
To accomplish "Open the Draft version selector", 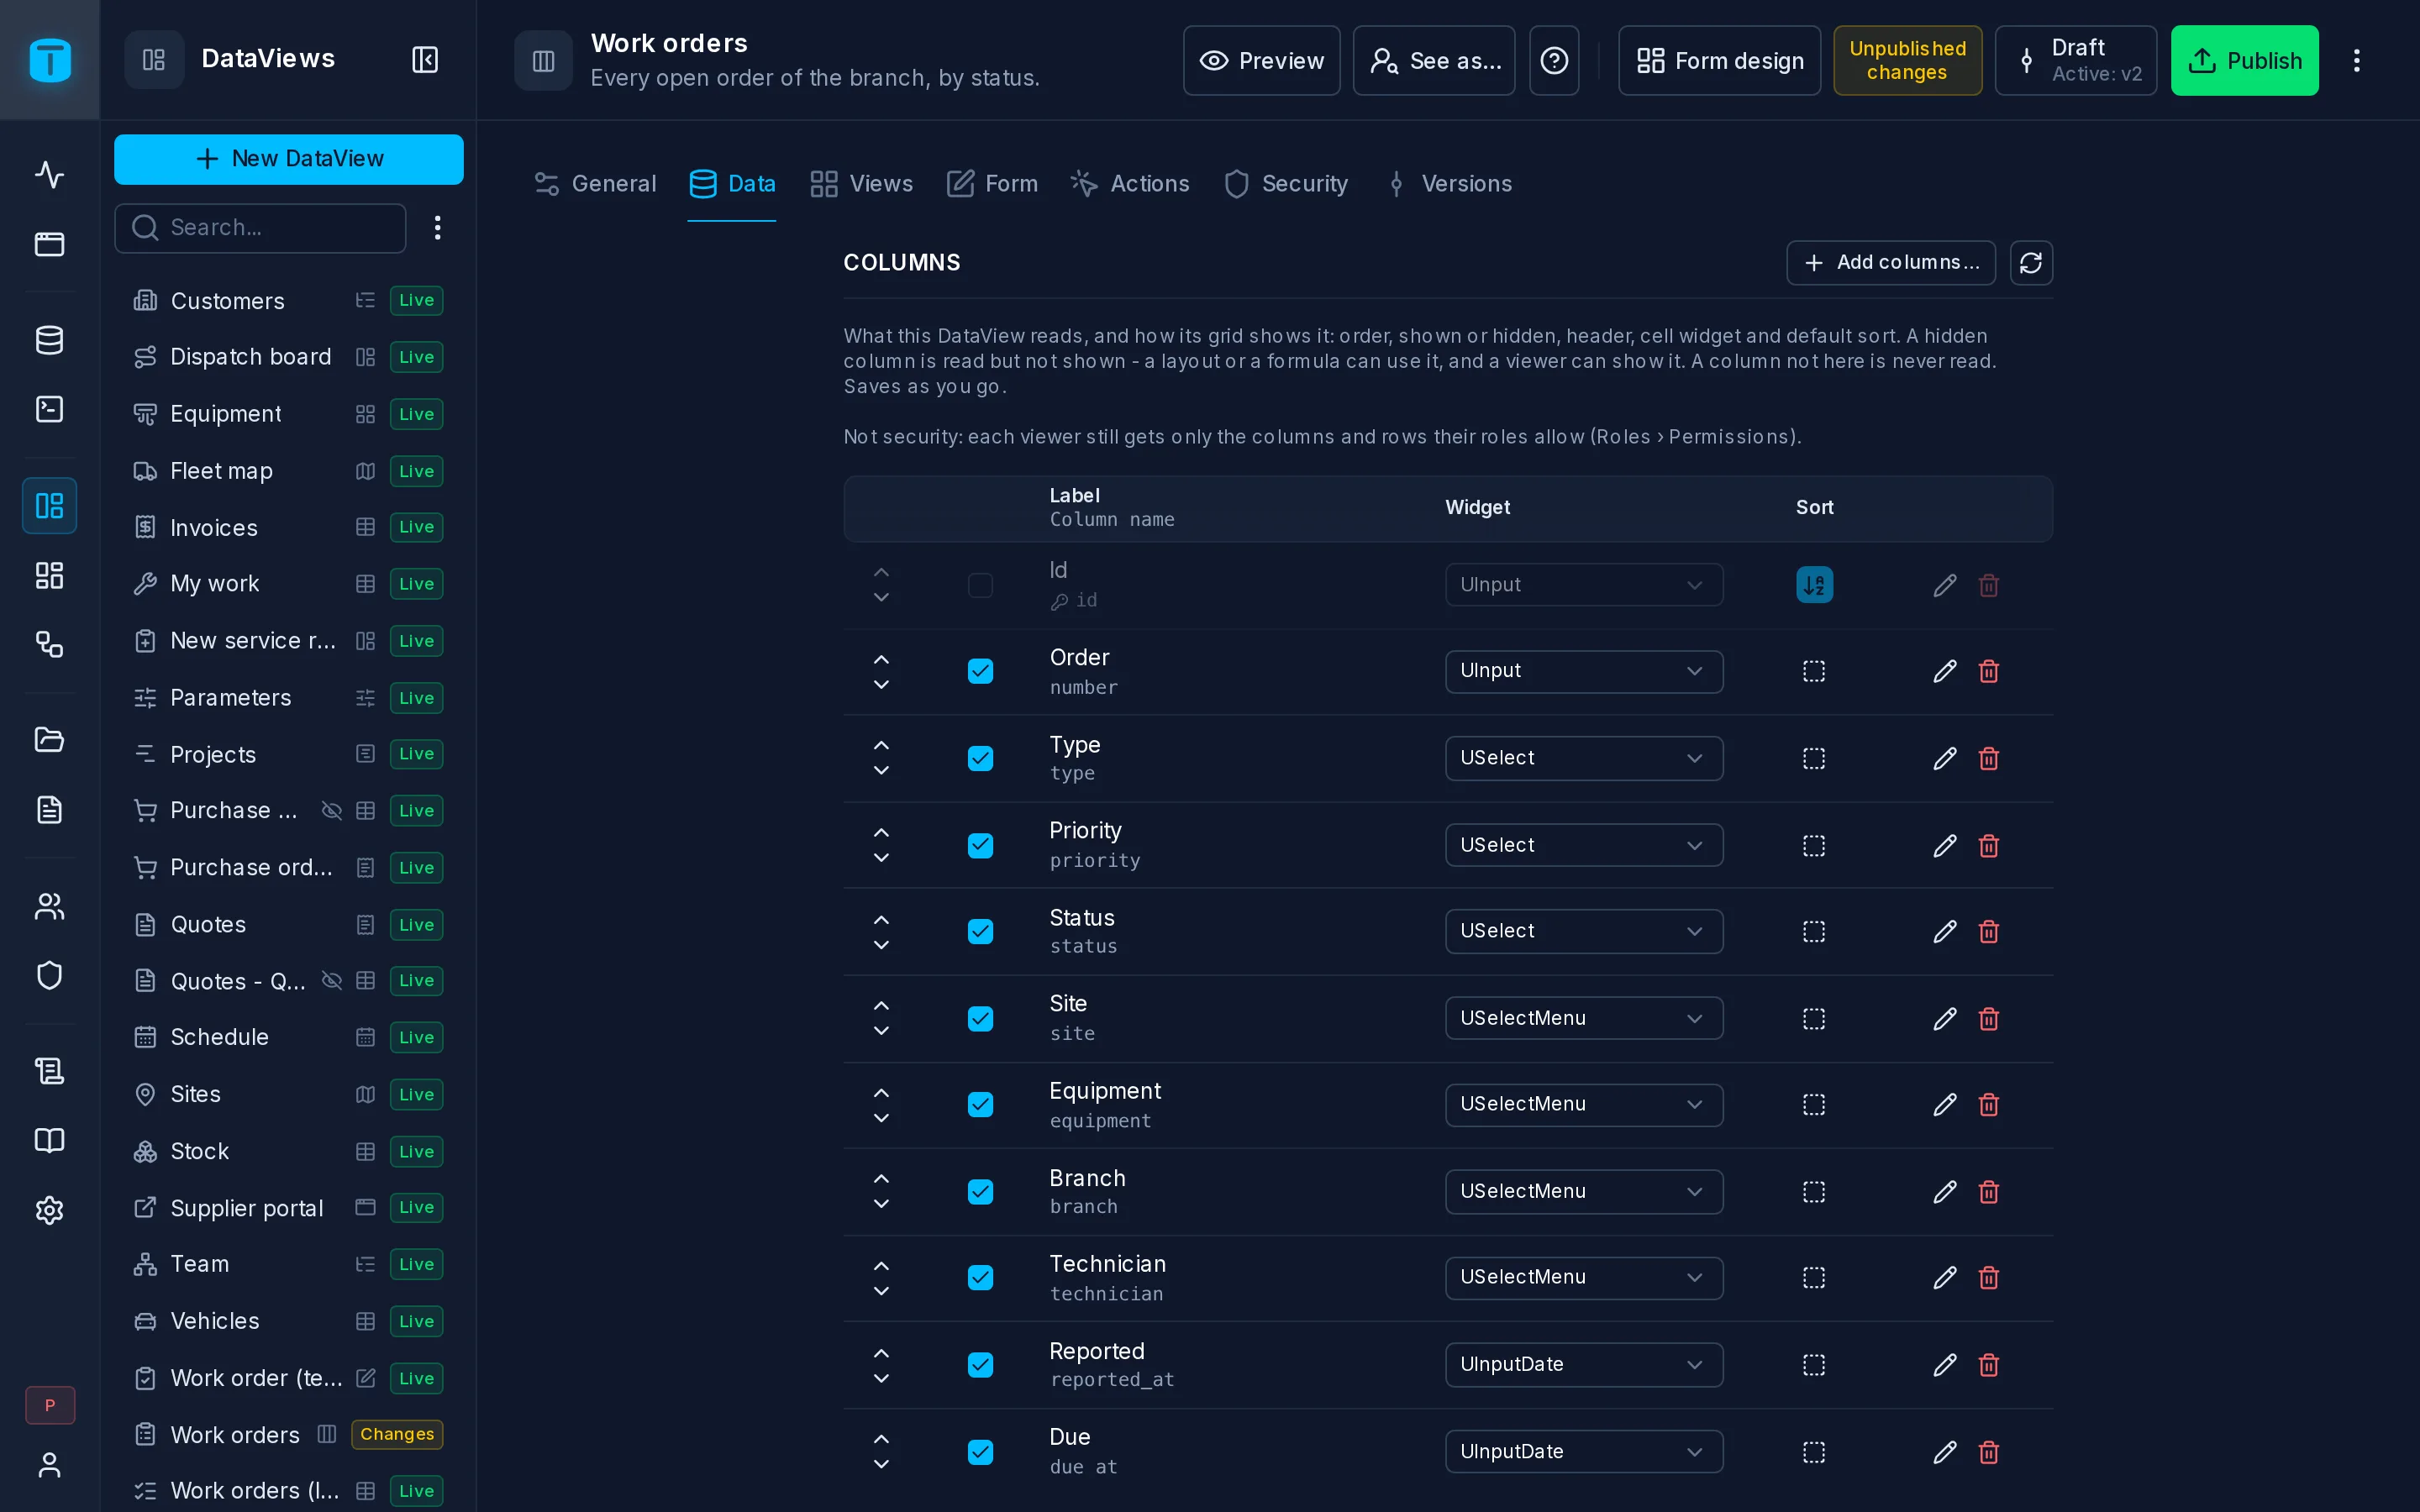I will 2076,61.
